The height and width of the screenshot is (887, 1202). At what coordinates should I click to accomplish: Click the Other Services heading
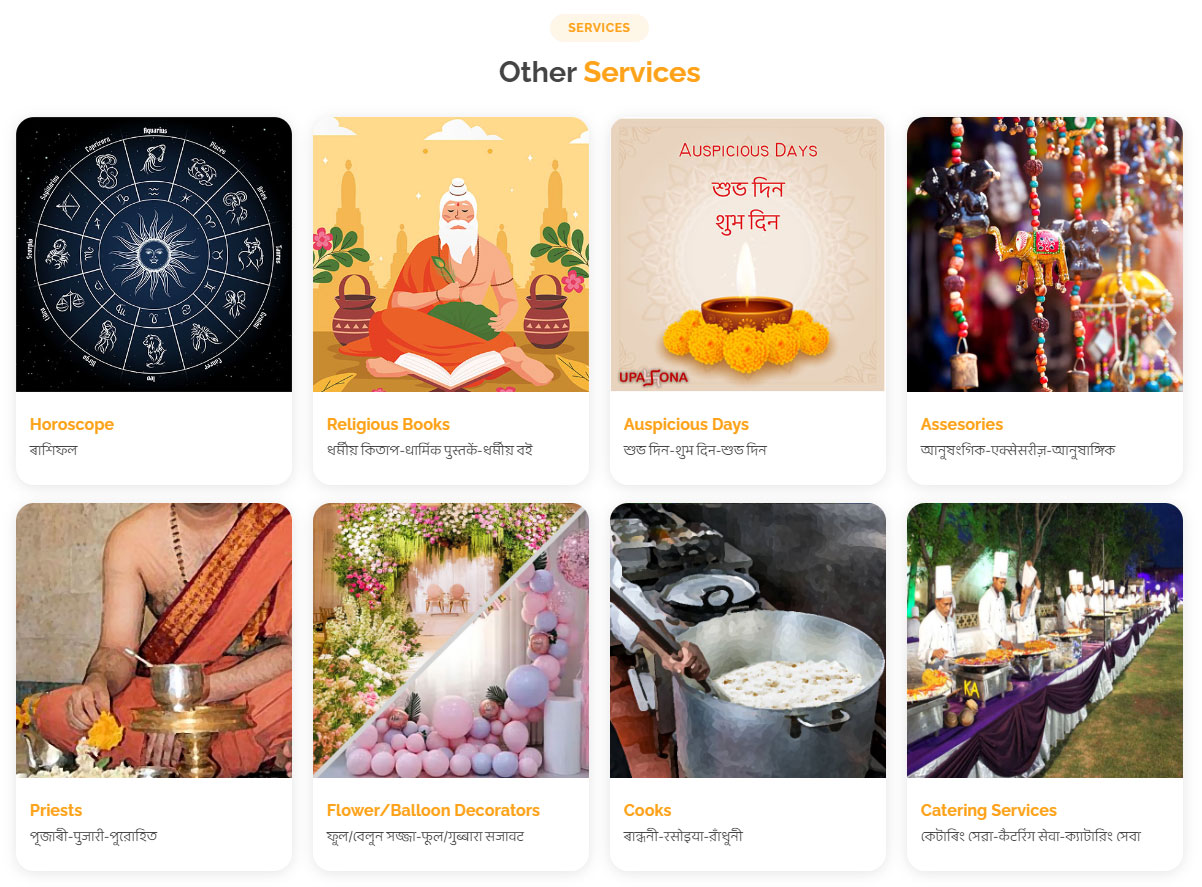click(x=599, y=72)
